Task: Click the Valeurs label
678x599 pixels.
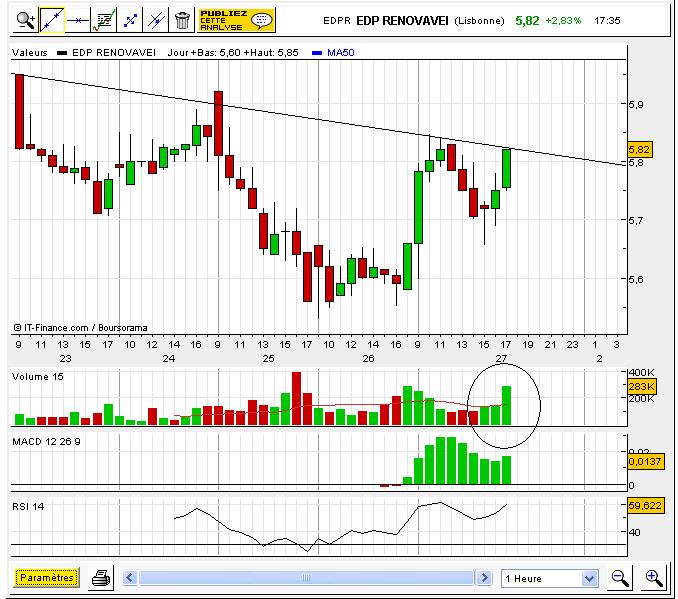Action: (x=29, y=53)
